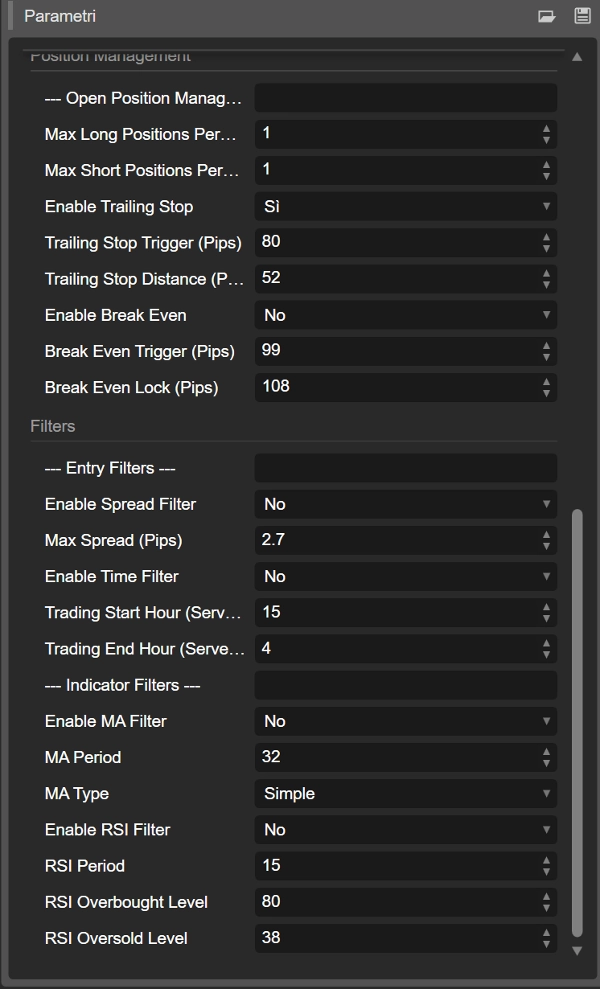Select the Trading Start Hour field
Screen dimensions: 600x989
(x=395, y=613)
